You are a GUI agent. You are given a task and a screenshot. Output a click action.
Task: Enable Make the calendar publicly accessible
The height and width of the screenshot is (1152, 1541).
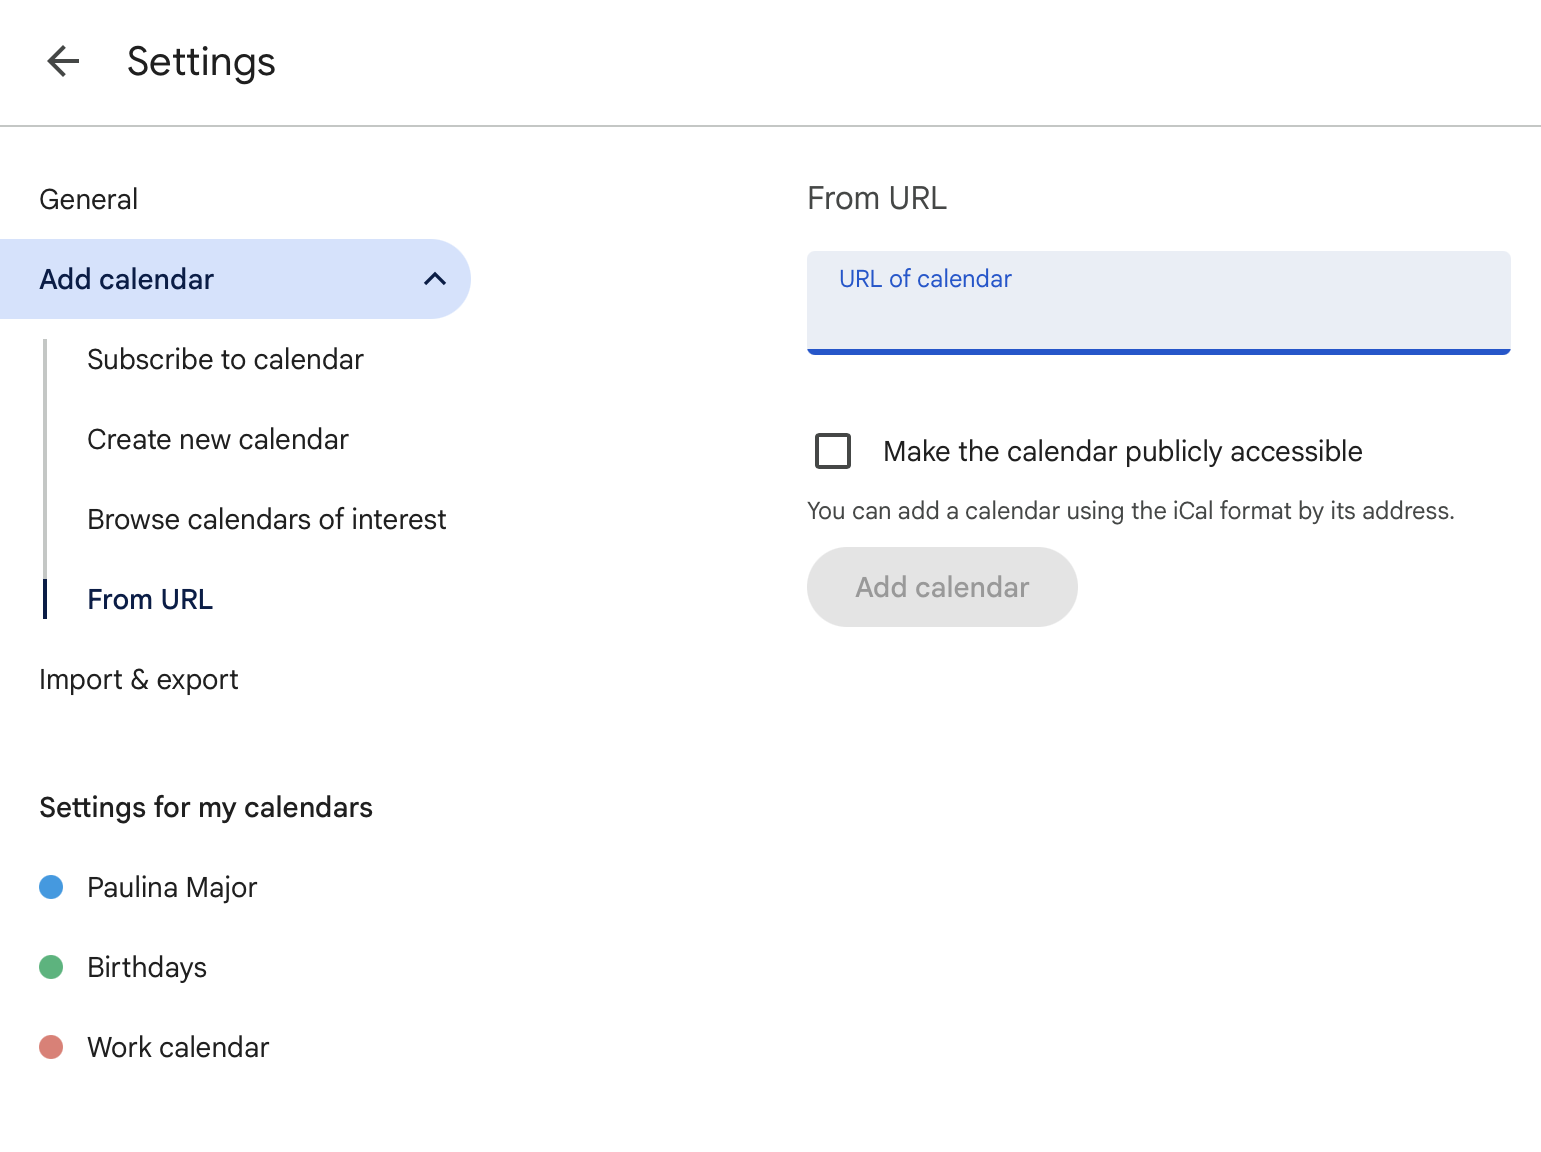[832, 451]
